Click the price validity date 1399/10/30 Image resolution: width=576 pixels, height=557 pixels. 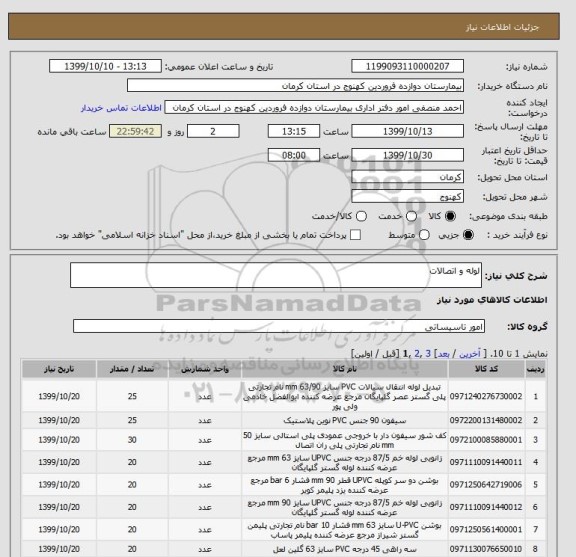407,155
